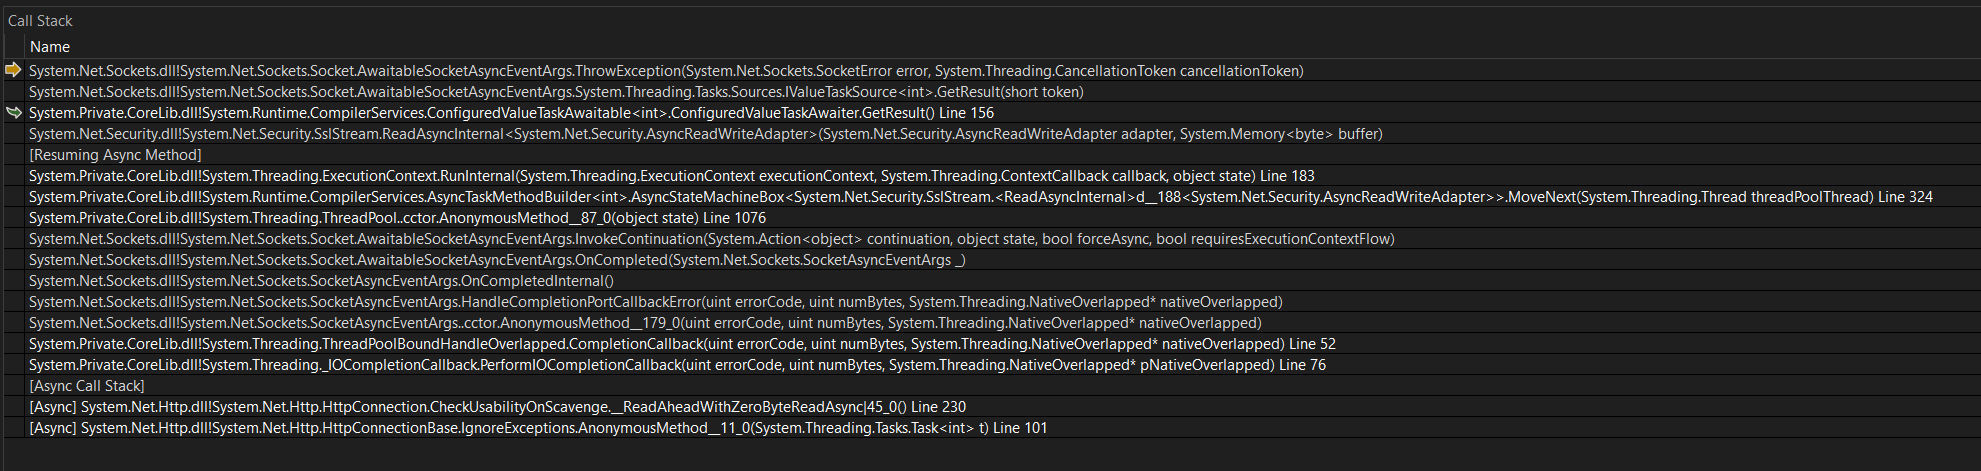This screenshot has height=471, width=1981.
Task: Select the OnCompletedInternal() stack frame
Action: [321, 281]
